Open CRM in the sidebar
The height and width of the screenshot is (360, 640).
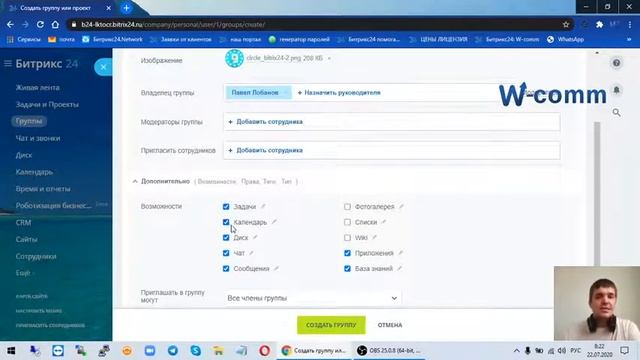pos(23,222)
